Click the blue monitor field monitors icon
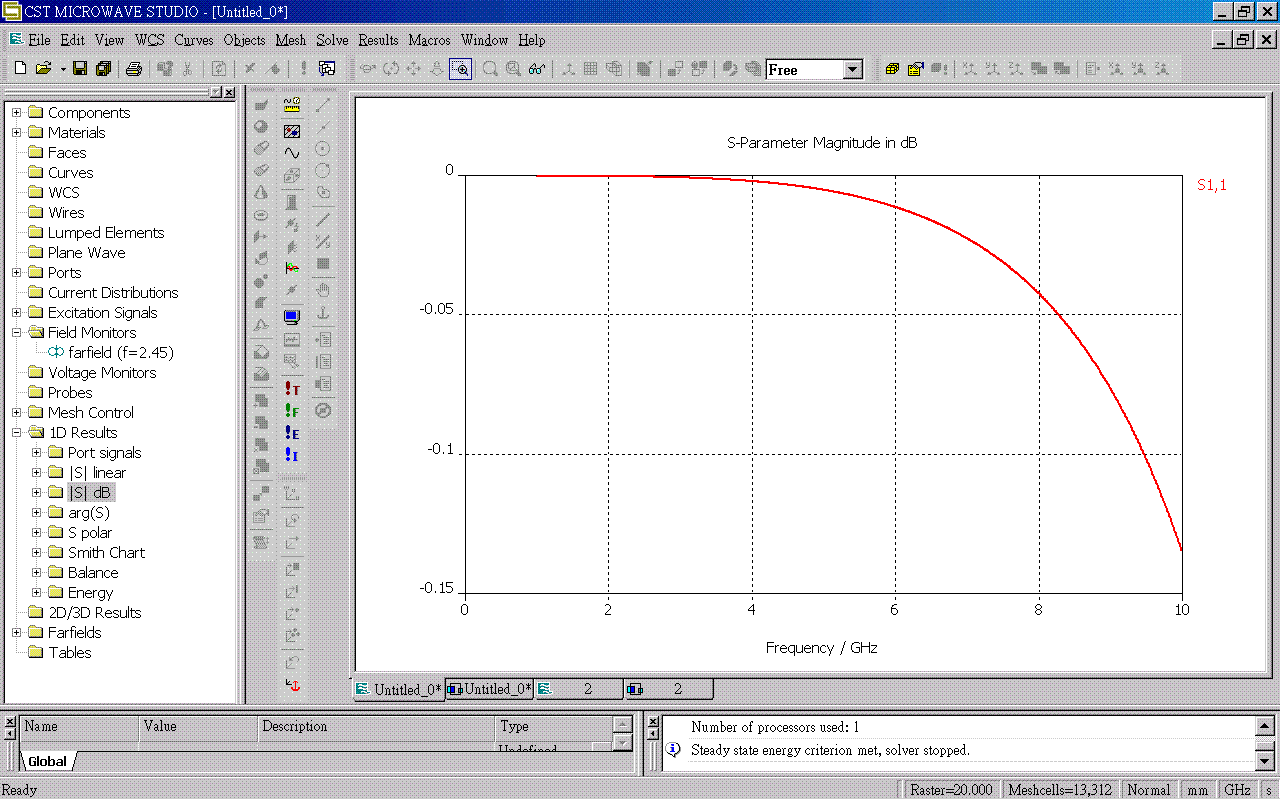This screenshot has width=1280, height=800. tap(292, 317)
